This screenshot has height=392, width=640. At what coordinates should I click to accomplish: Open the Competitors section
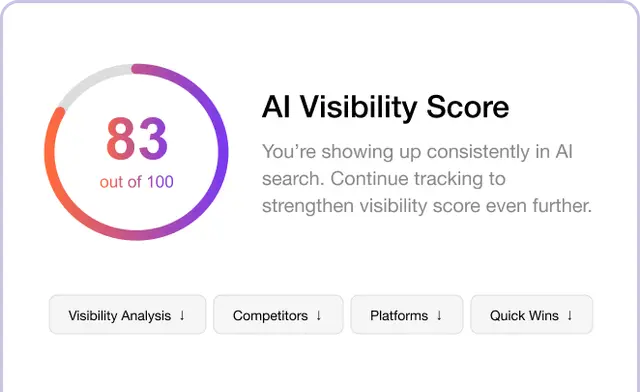(x=278, y=315)
